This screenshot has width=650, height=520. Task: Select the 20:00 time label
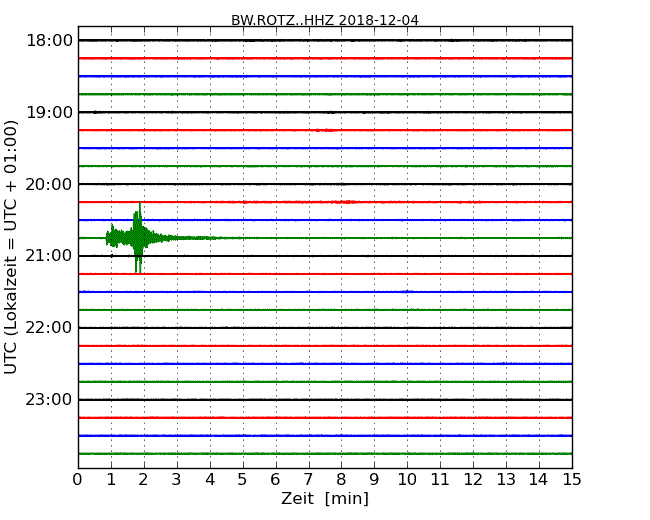[x=49, y=184]
